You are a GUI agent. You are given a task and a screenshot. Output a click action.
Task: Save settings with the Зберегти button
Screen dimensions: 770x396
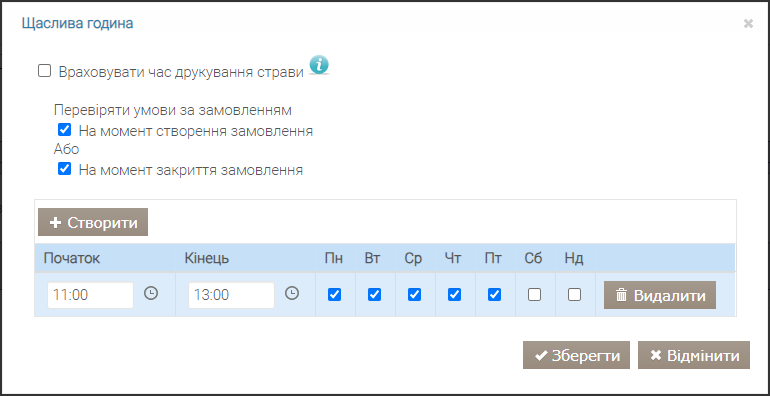(576, 355)
